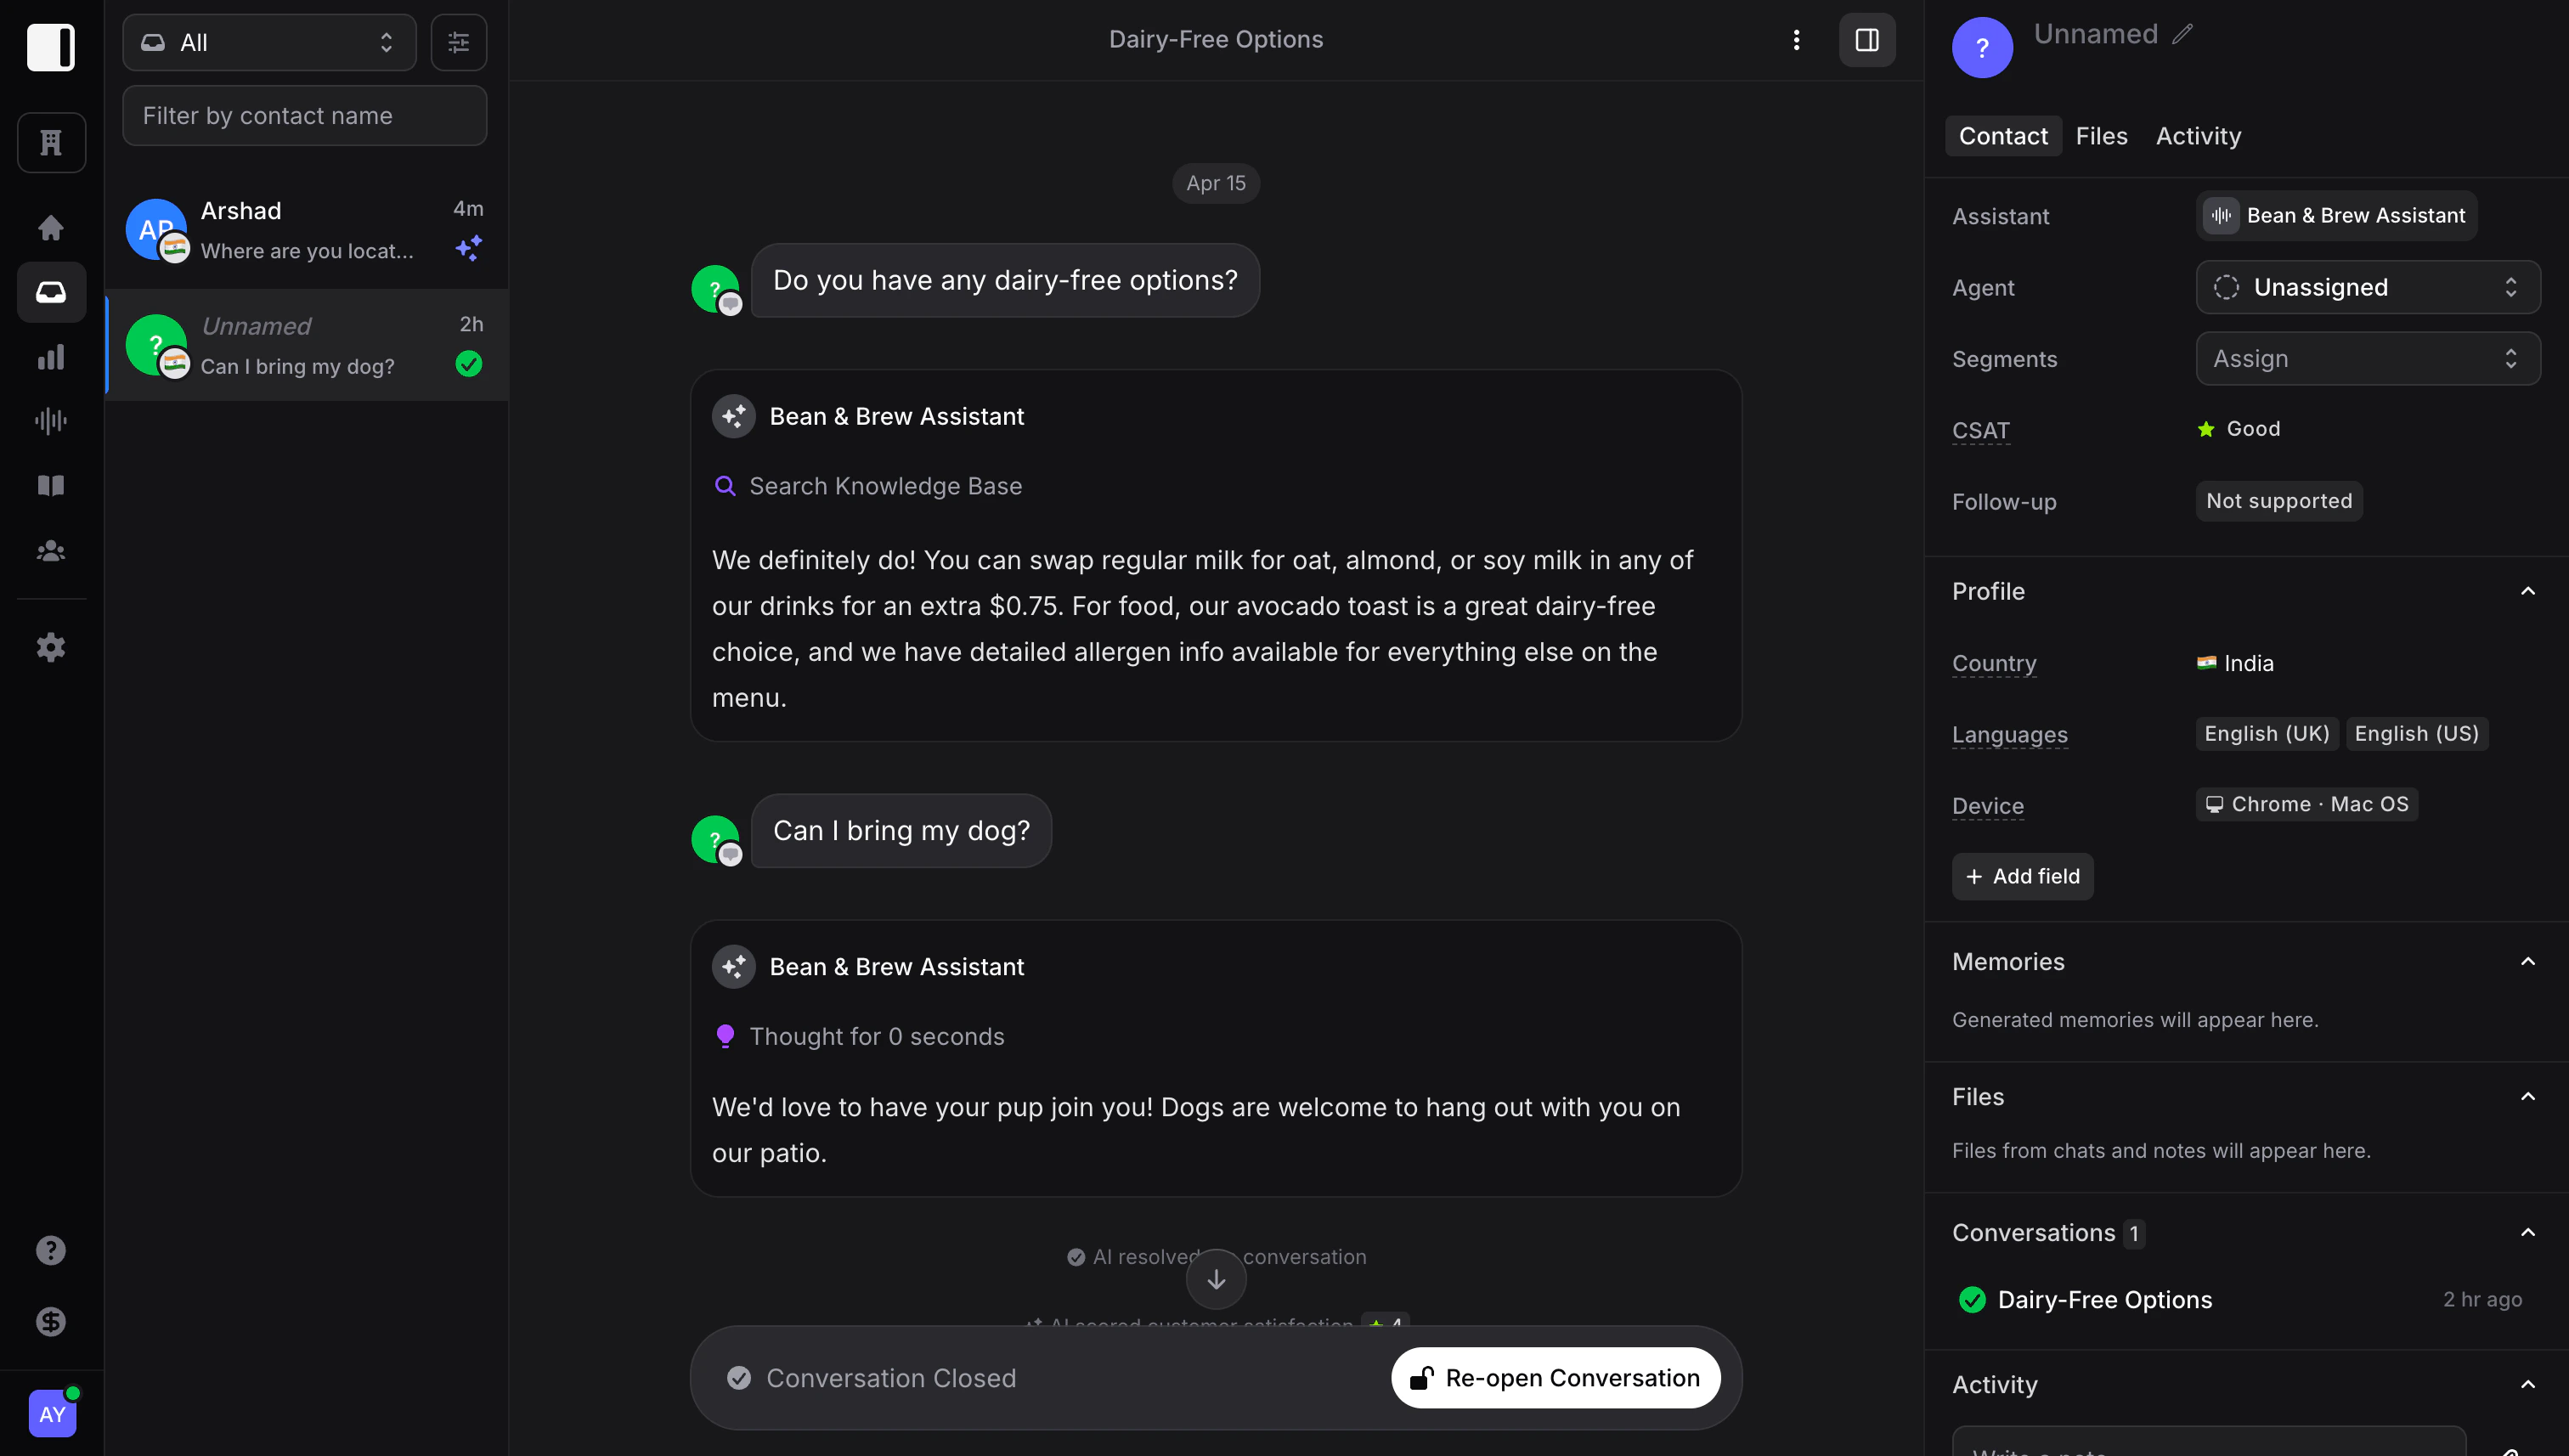Open the Analytics bar-chart sidebar icon
Viewport: 2569px width, 1456px height.
[50, 357]
